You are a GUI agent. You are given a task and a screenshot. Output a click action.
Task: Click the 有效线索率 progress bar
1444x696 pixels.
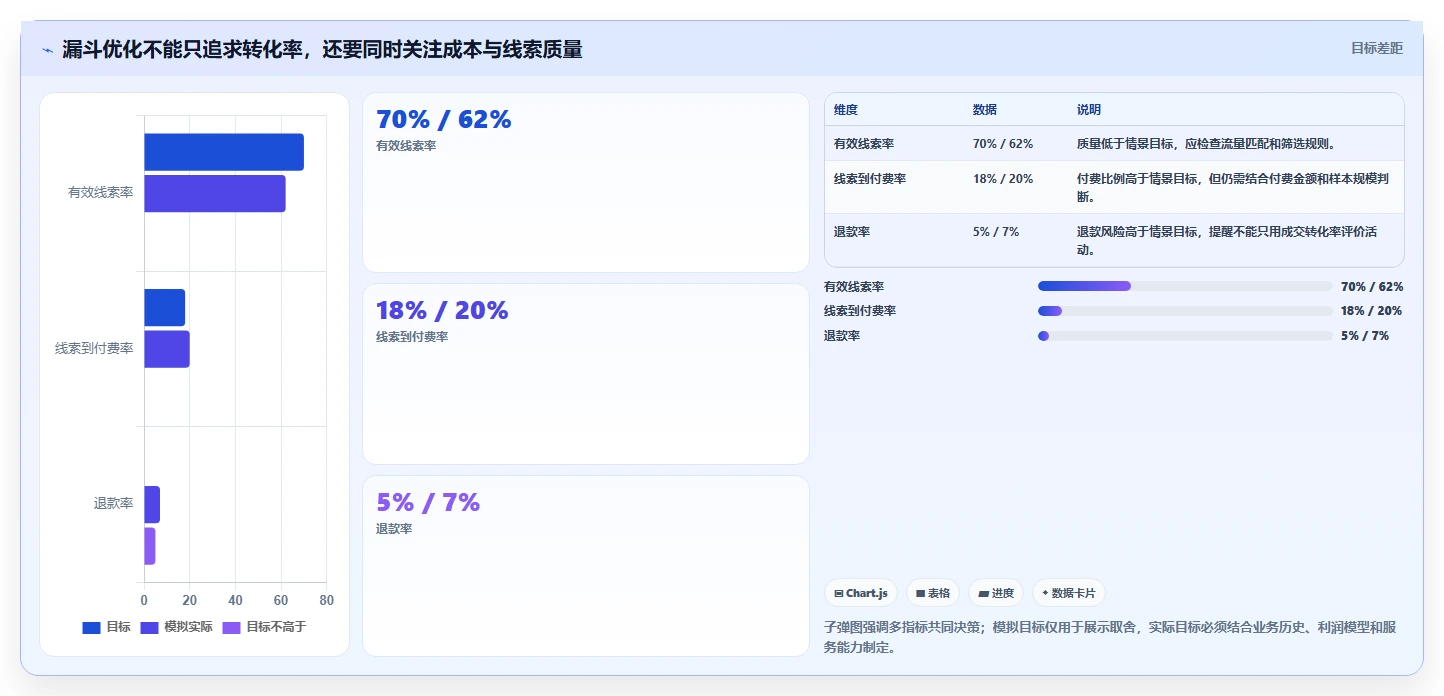1185,286
